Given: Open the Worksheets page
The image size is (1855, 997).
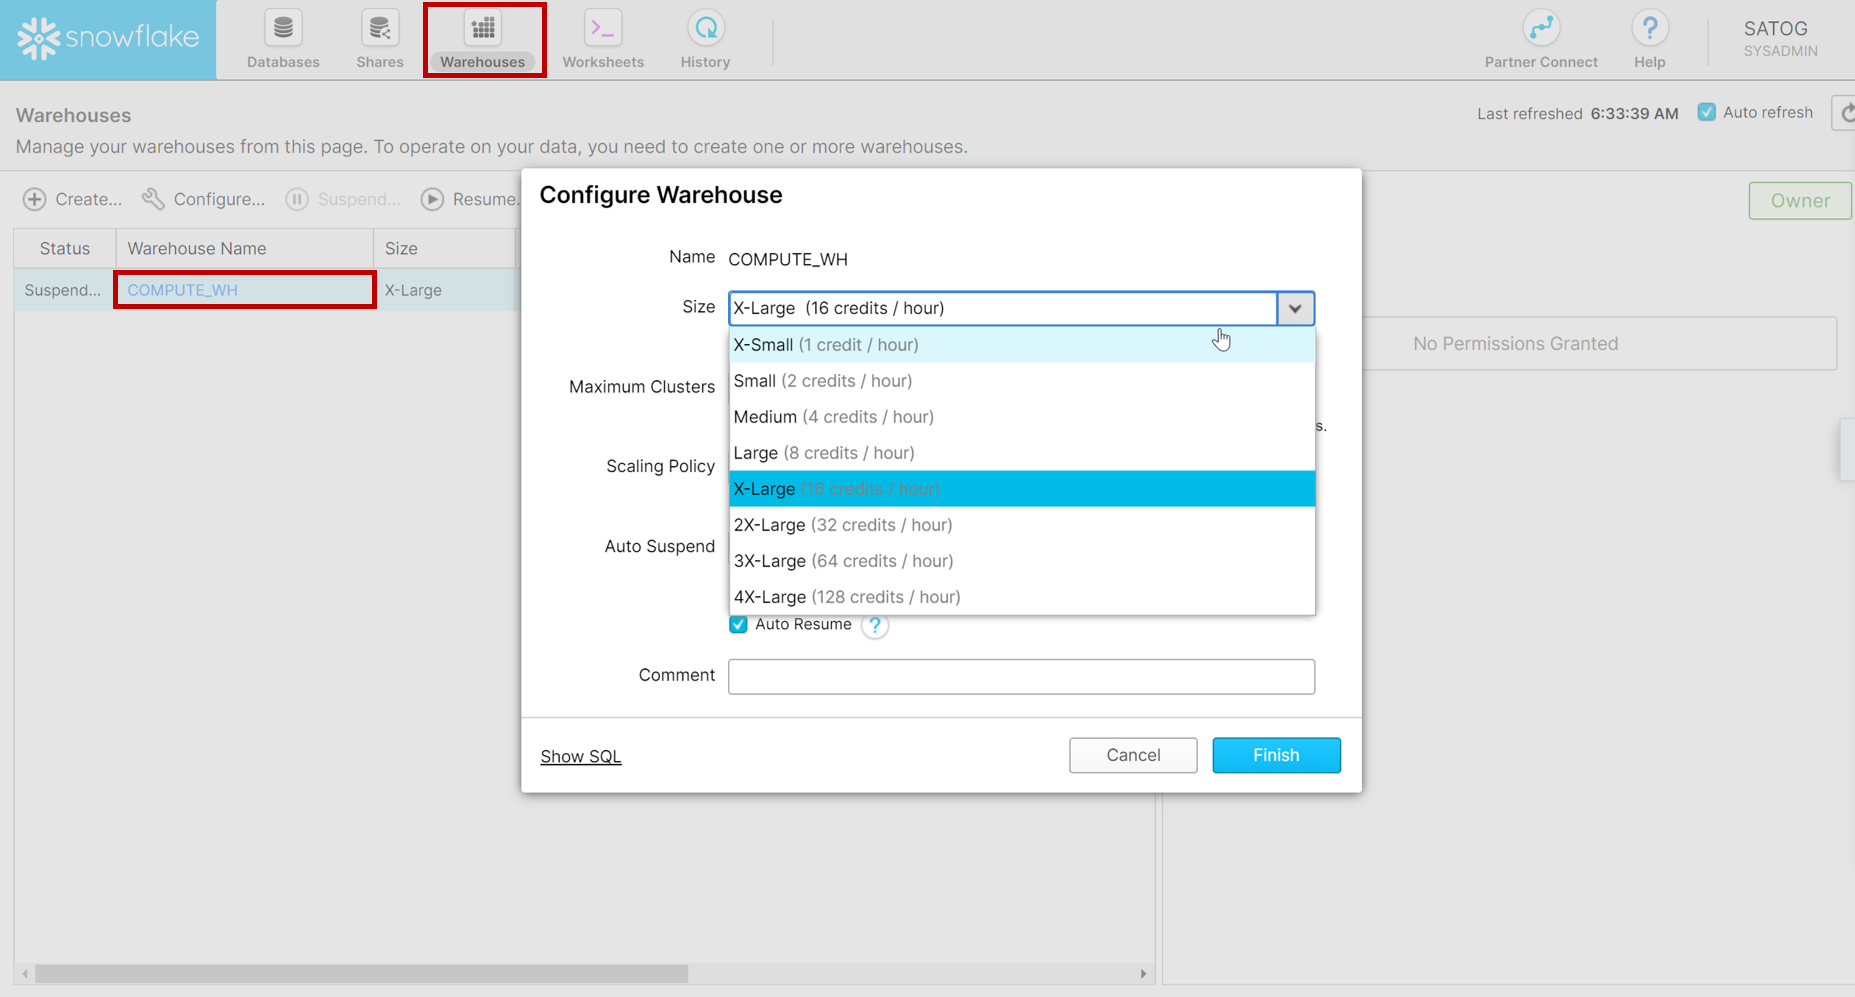Looking at the screenshot, I should pos(603,40).
